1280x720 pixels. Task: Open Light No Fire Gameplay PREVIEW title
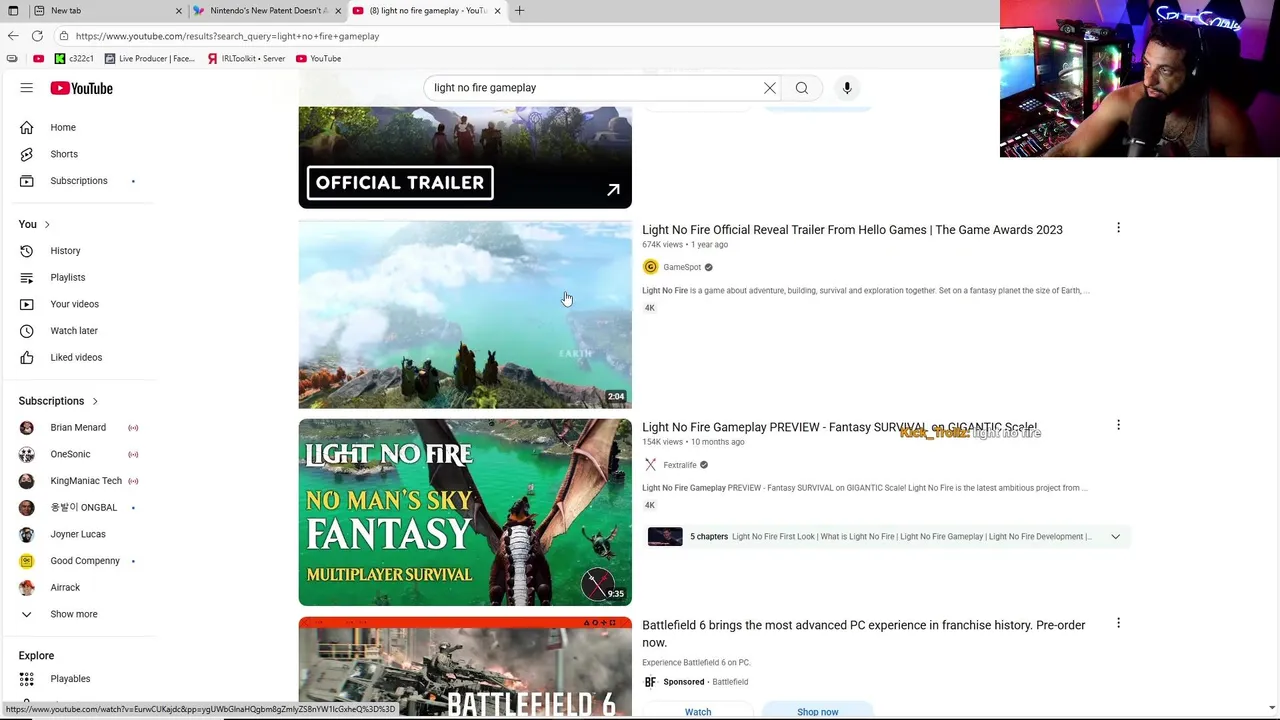click(839, 427)
